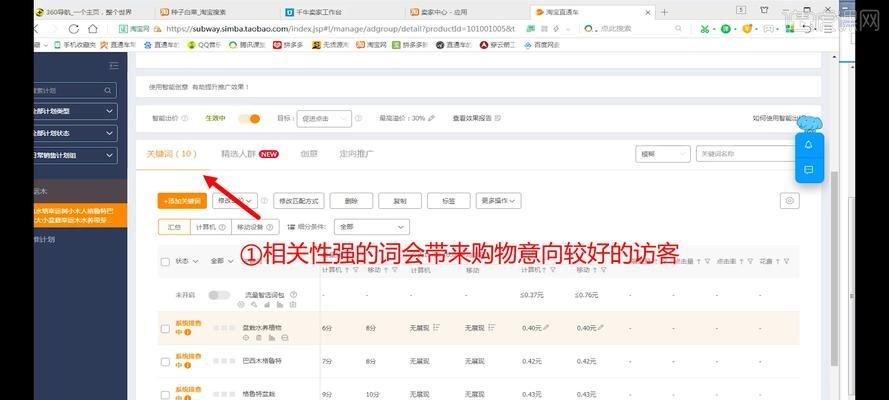Open the 模糊 match type dropdown
Image resolution: width=889 pixels, height=400 pixels.
tap(662, 154)
